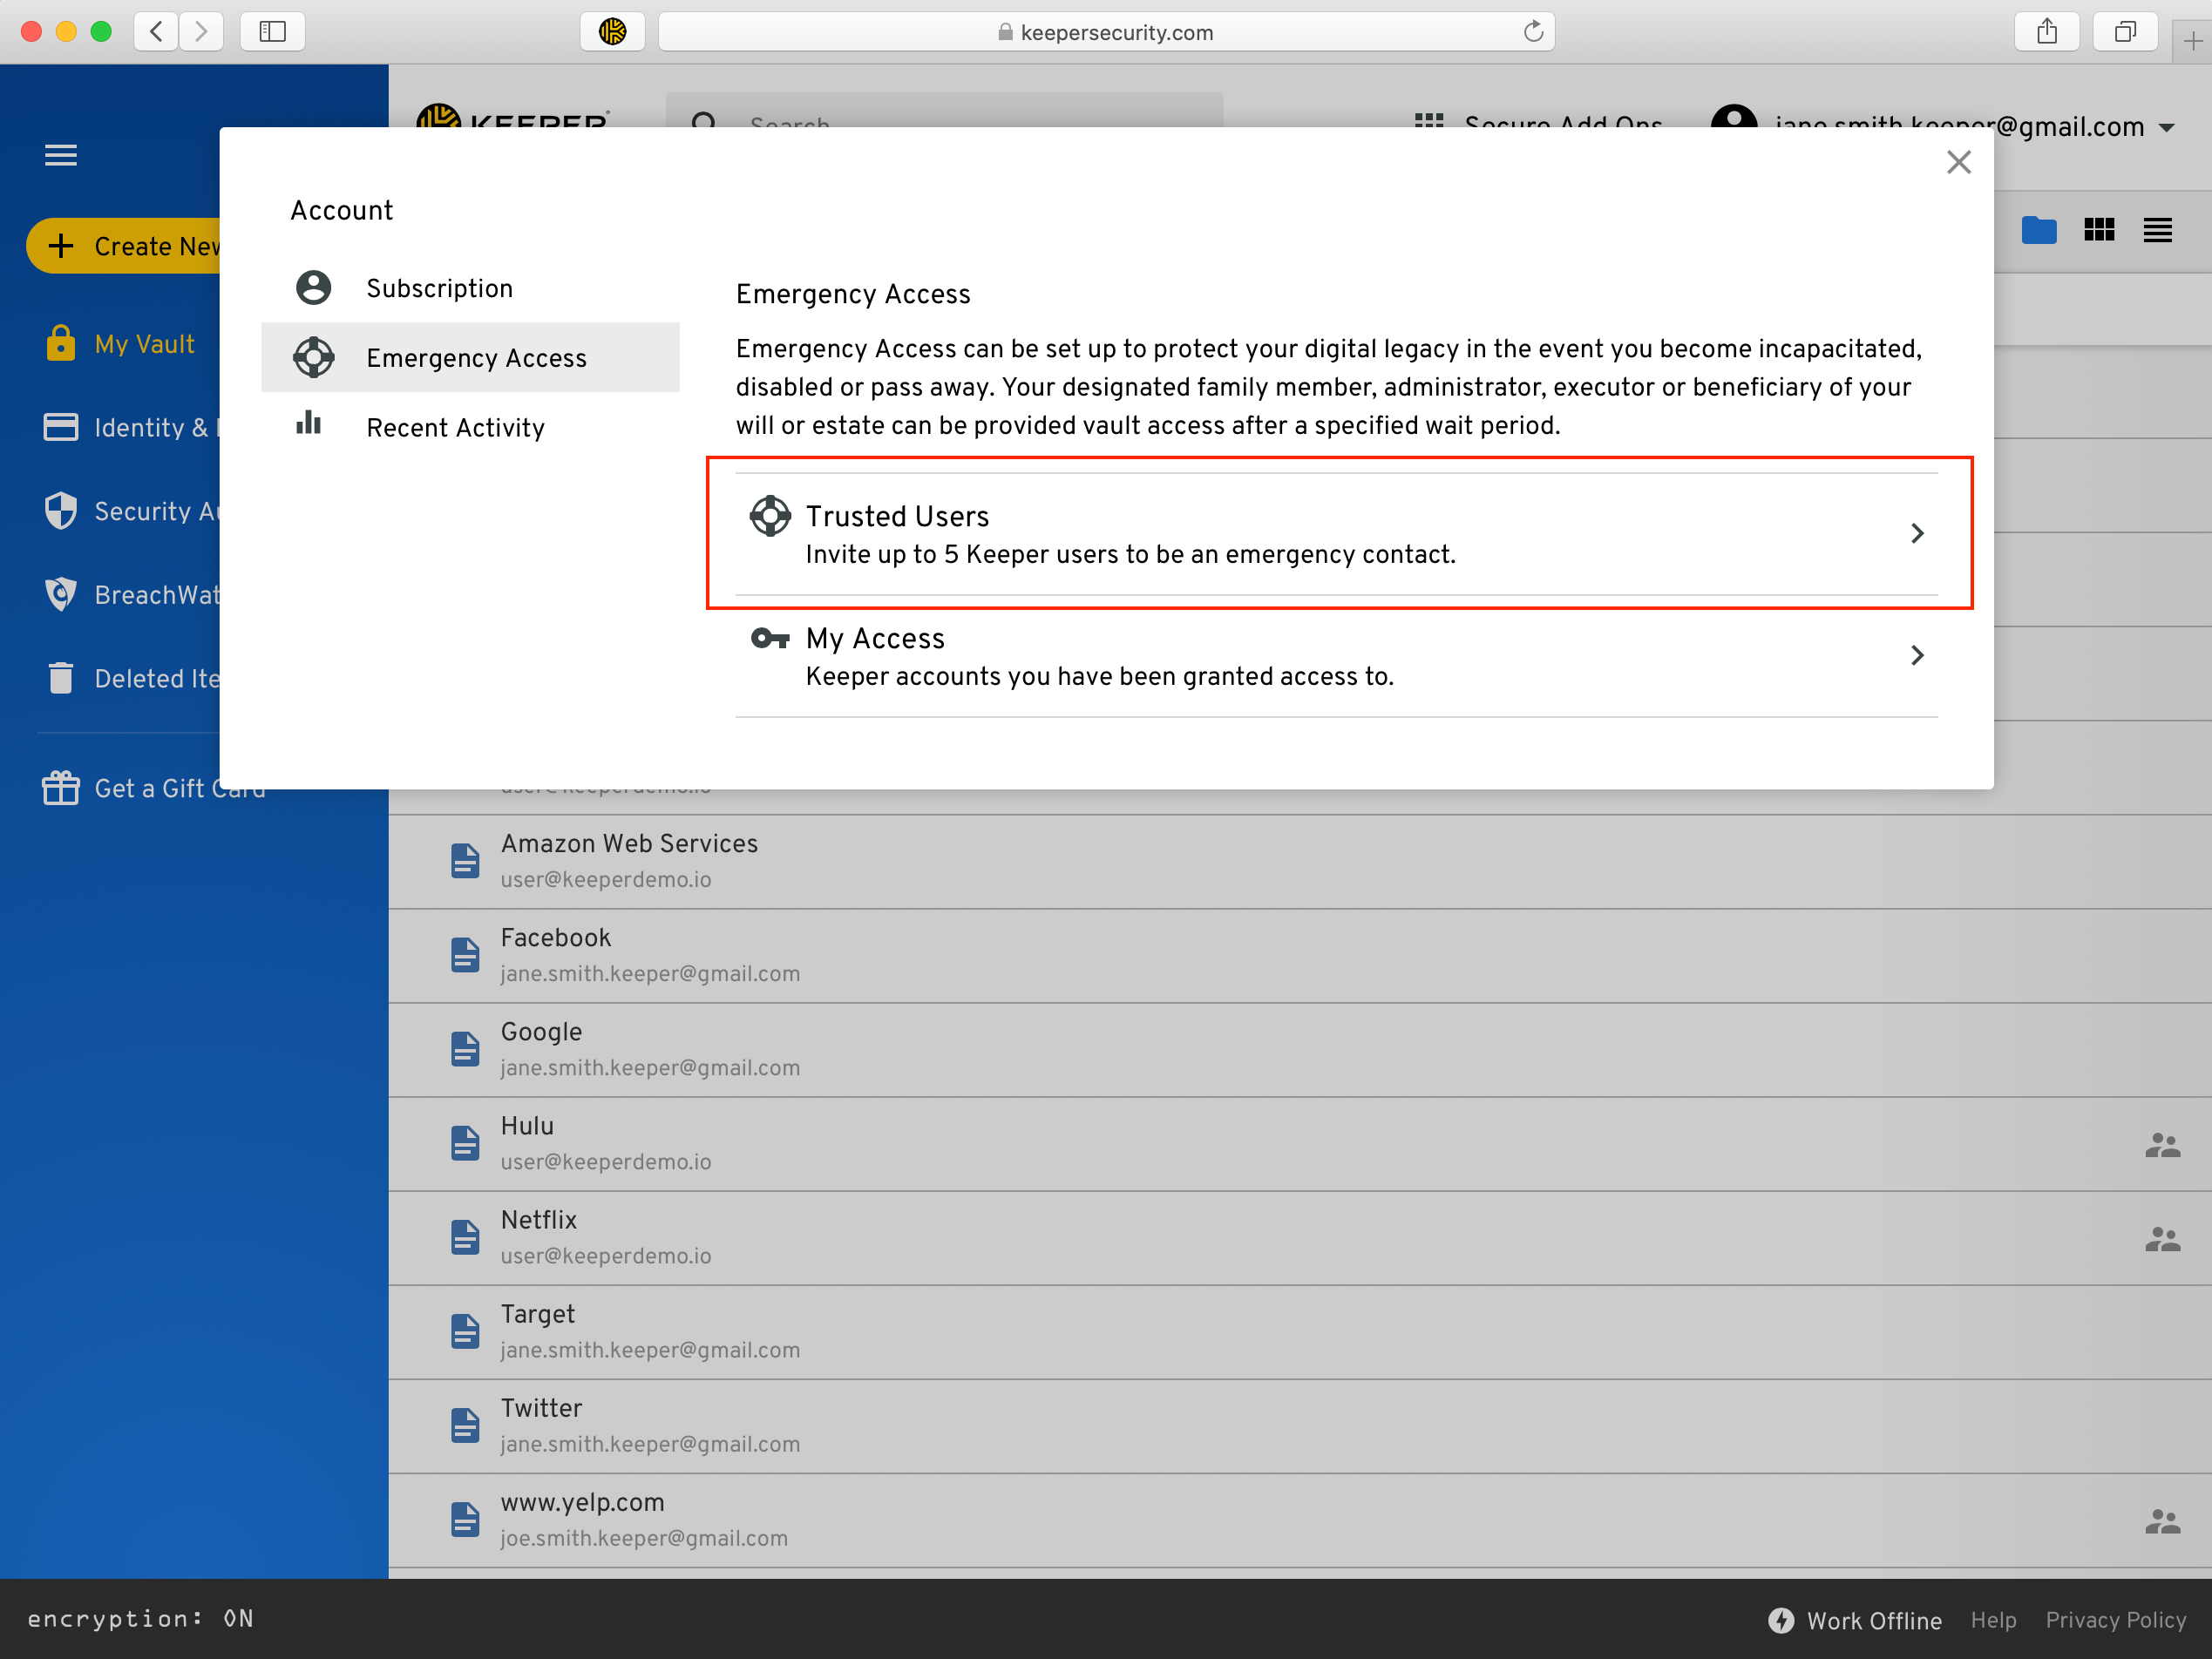Open the Netflix record
This screenshot has height=1659, width=2212.
coord(1300,1238)
